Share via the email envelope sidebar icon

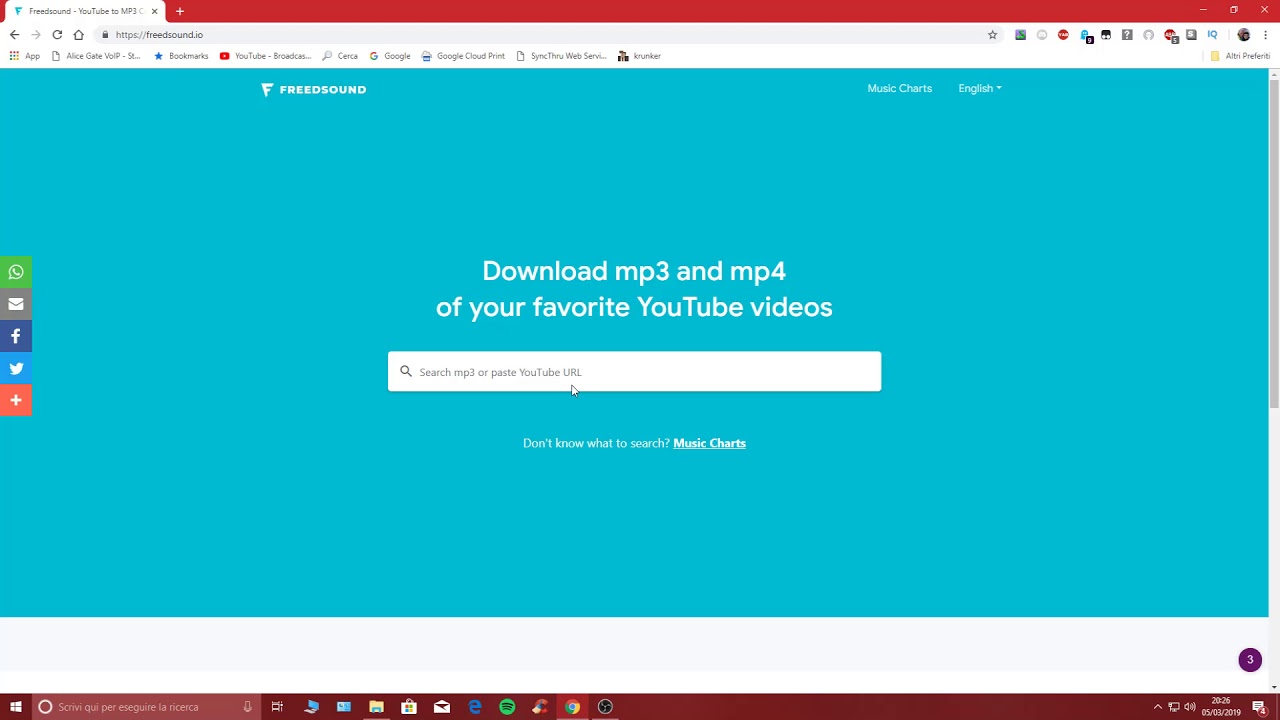16,304
